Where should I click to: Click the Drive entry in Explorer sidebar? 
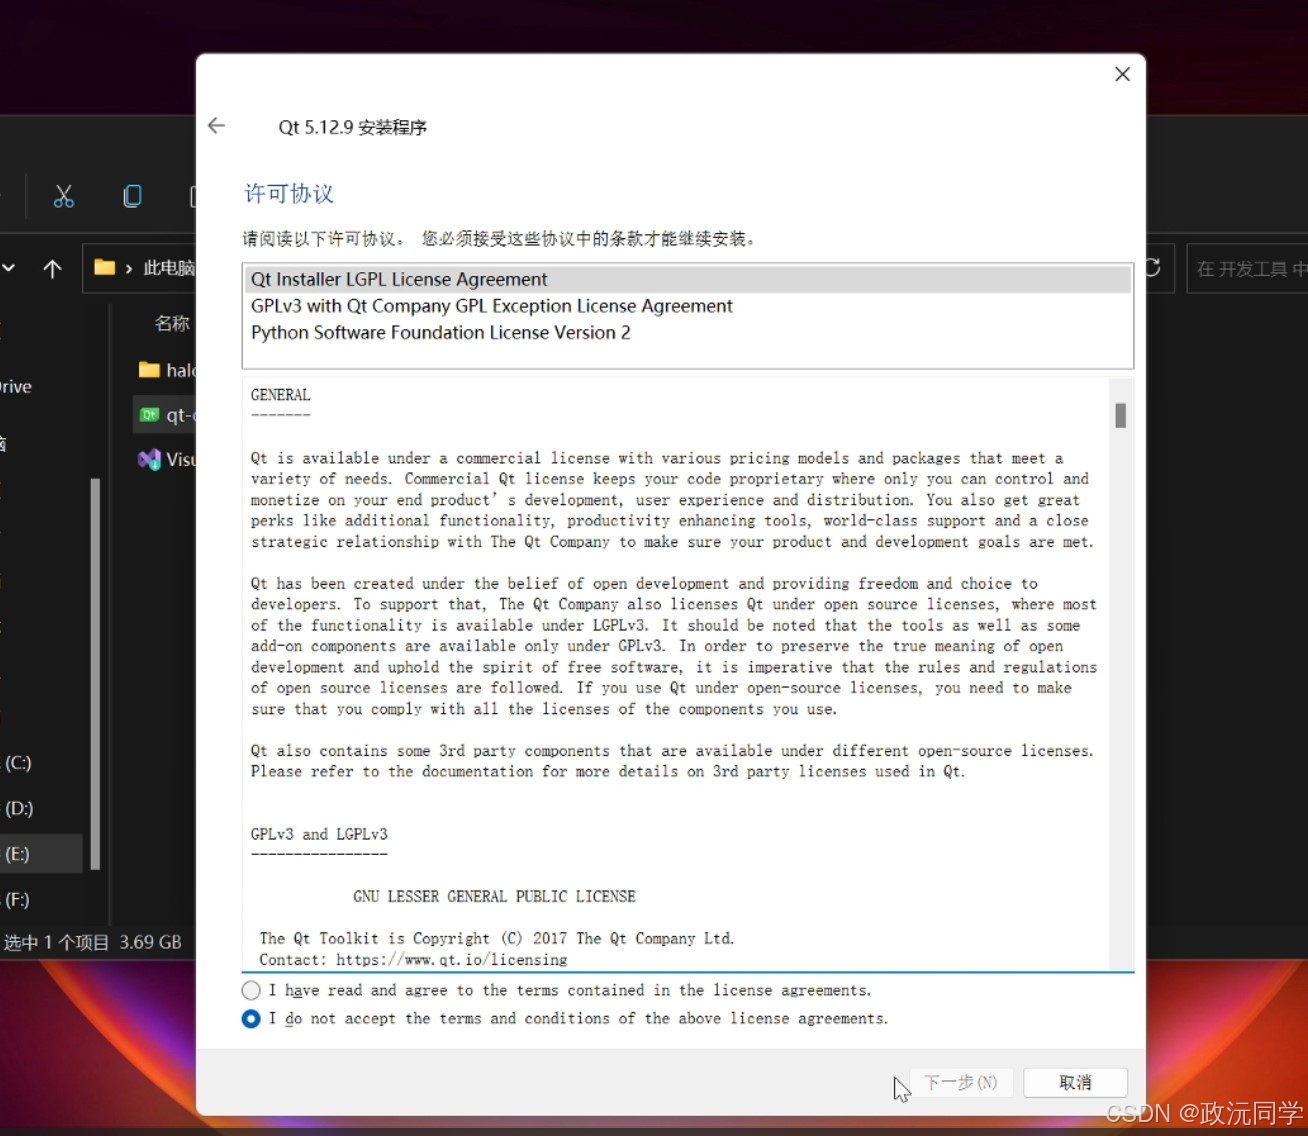16,387
